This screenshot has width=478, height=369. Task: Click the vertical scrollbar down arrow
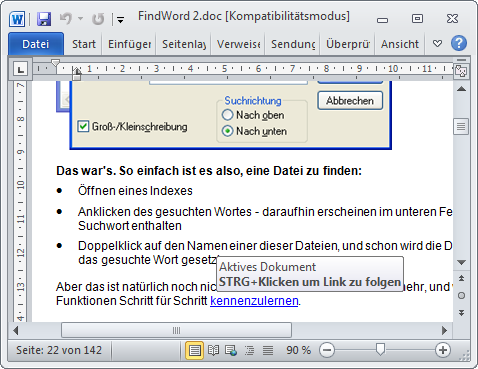[461, 263]
